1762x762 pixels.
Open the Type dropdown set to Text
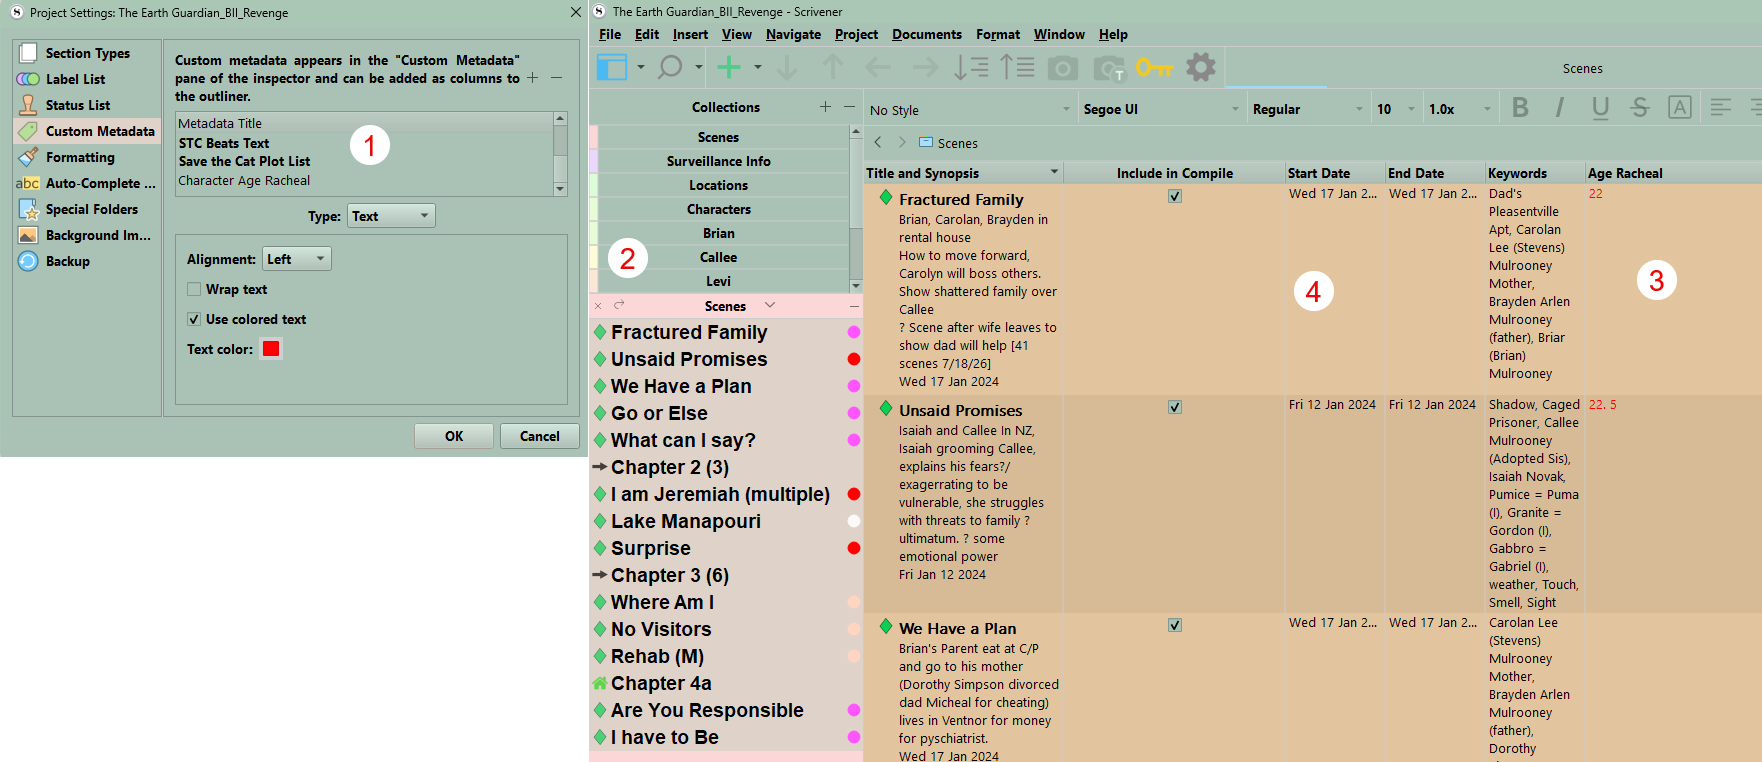(391, 216)
